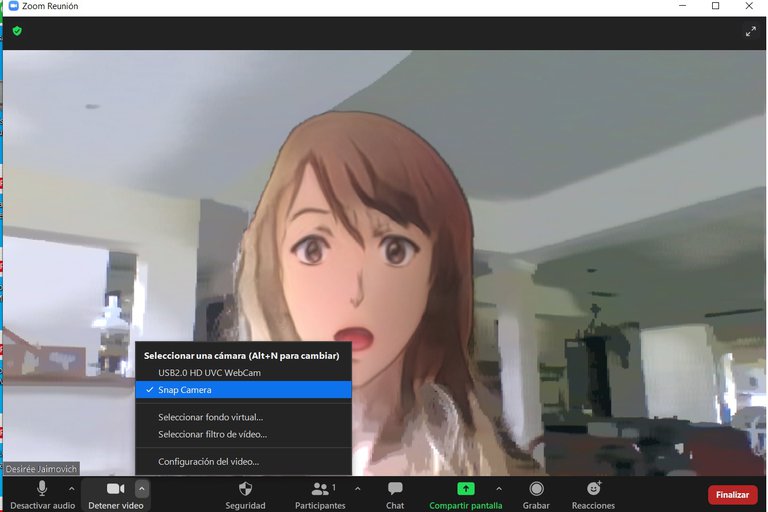Open the Seguridad shield menu

(245, 495)
